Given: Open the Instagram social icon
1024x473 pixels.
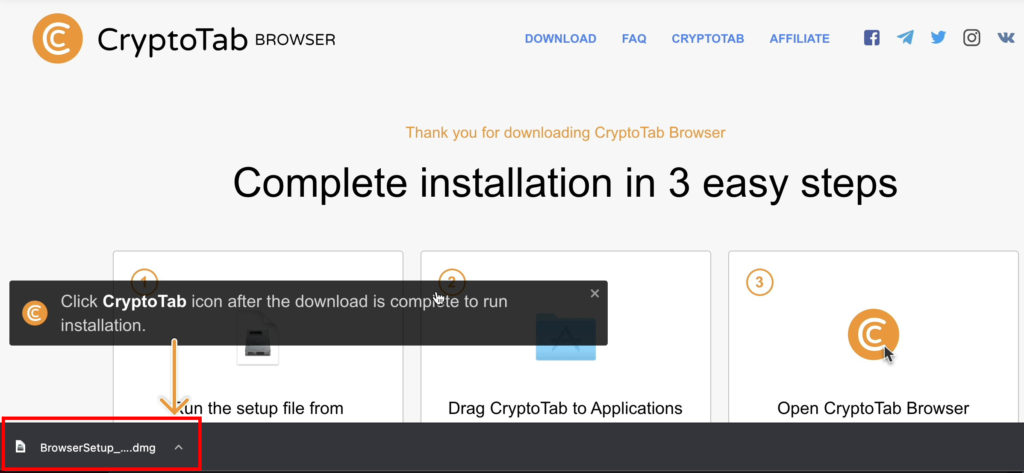Looking at the screenshot, I should coord(972,38).
